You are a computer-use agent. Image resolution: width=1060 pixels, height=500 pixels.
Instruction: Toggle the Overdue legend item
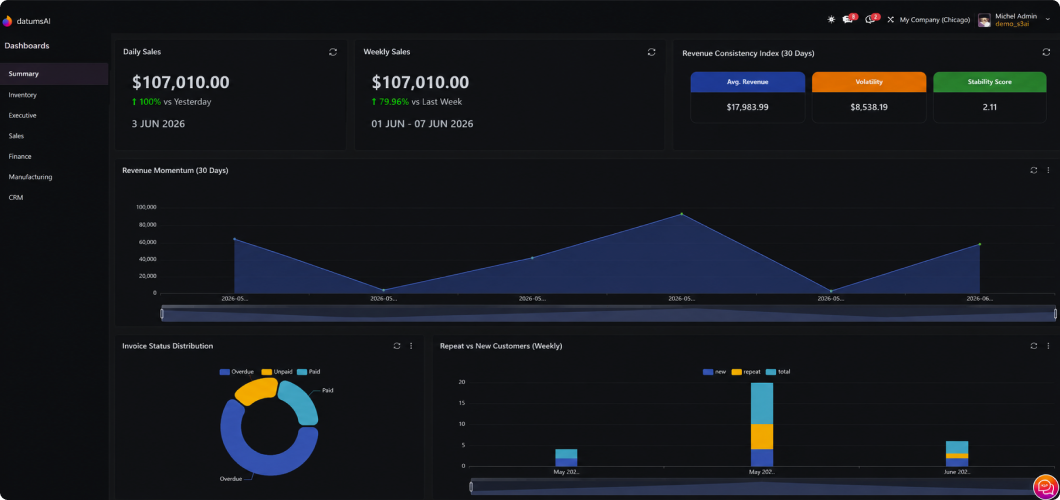coord(237,372)
